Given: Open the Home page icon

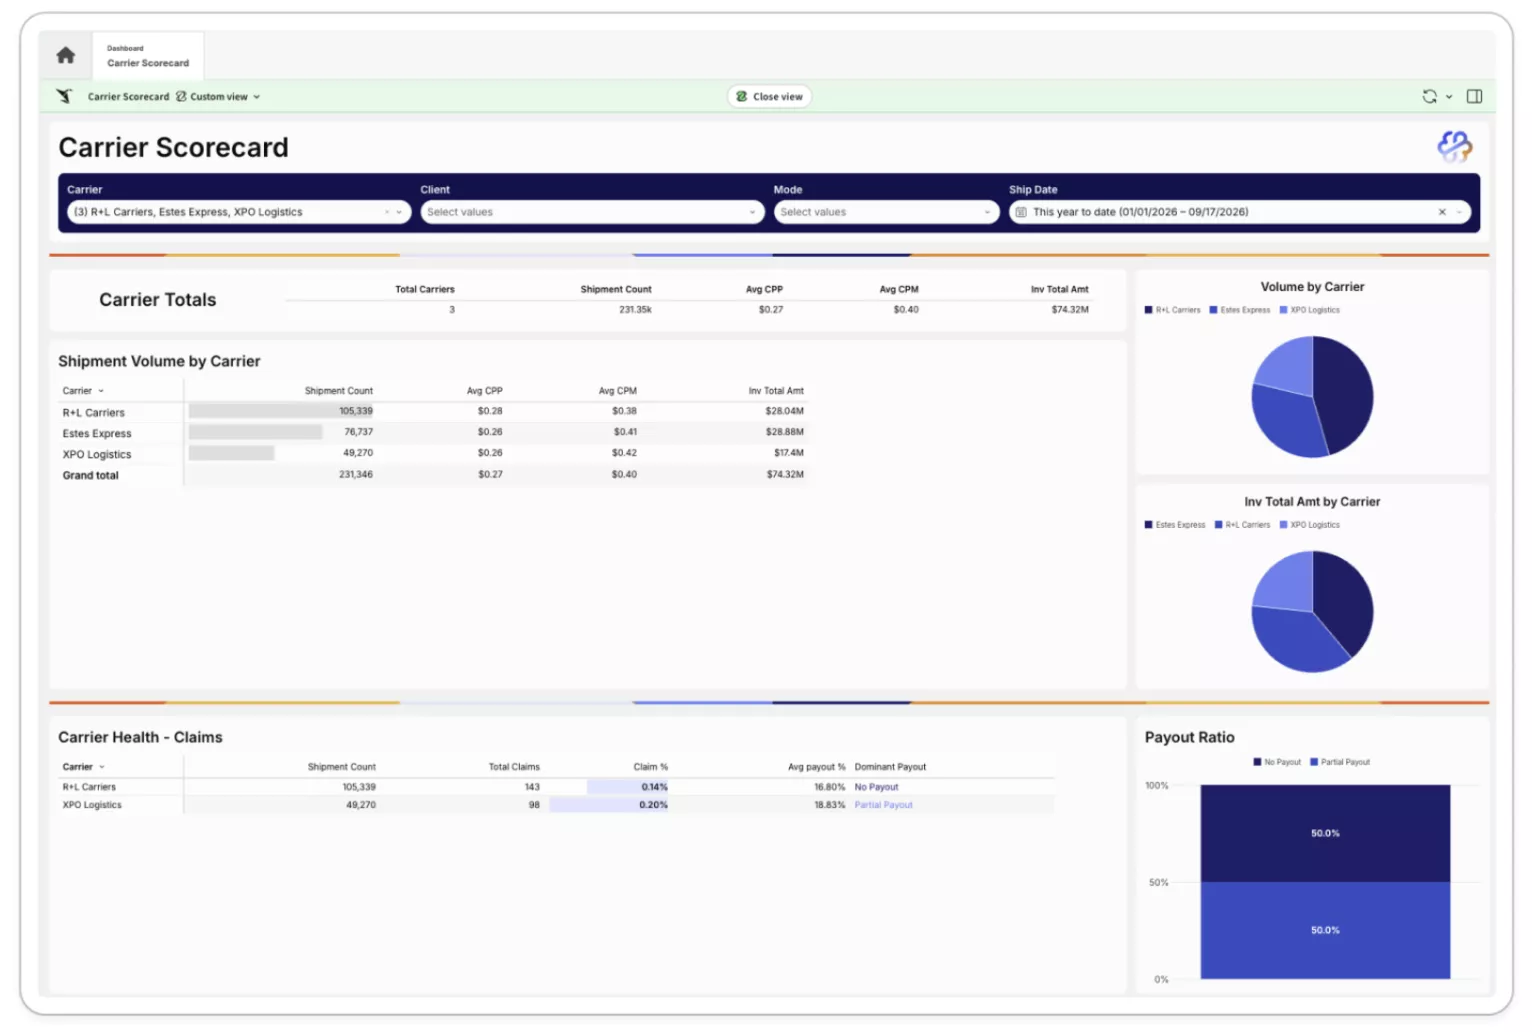Looking at the screenshot, I should tap(66, 55).
